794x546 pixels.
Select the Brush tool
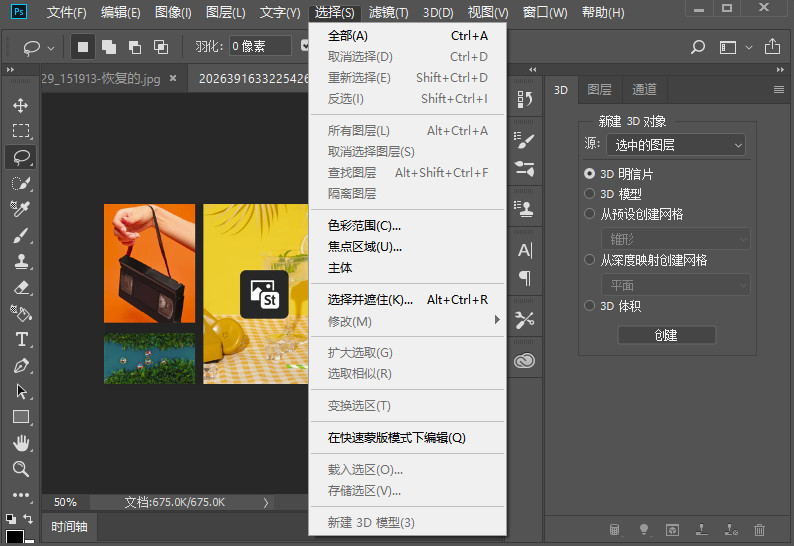(x=20, y=236)
